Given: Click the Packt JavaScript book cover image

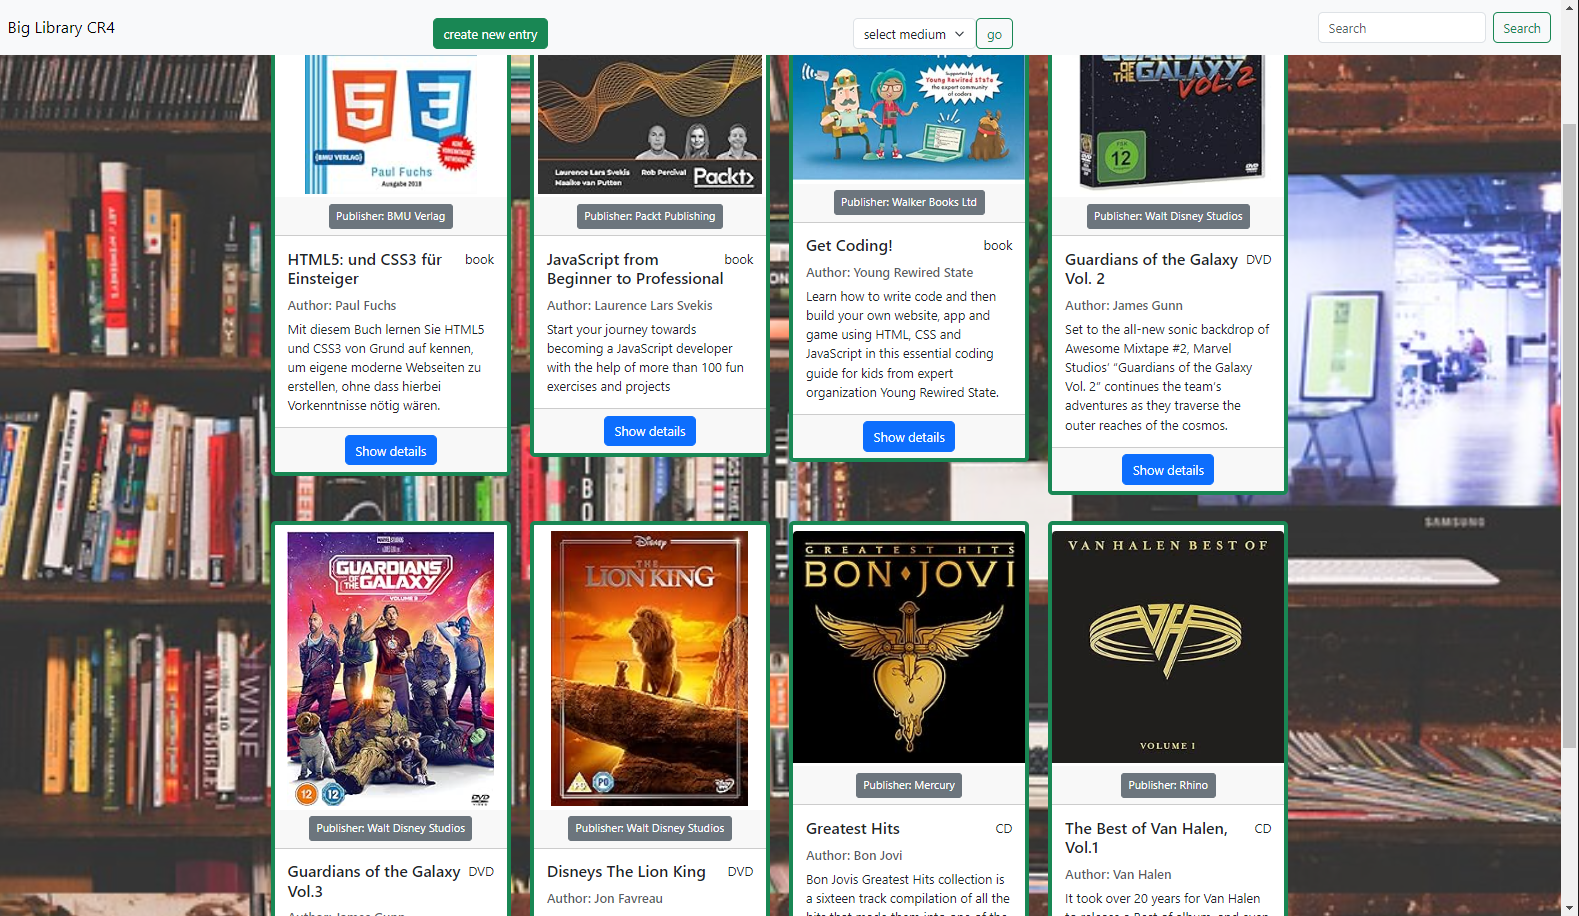Looking at the screenshot, I should coord(650,124).
